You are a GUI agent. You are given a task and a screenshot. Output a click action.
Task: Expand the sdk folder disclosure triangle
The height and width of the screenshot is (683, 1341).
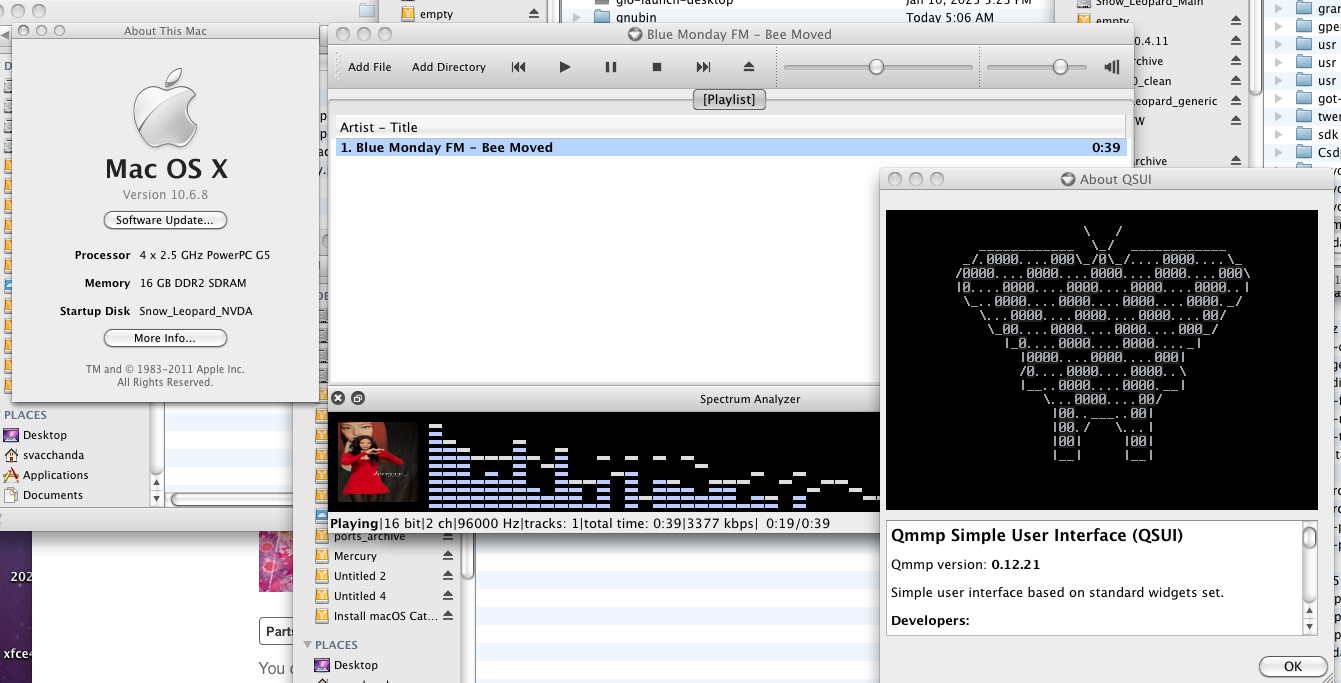tap(1278, 134)
